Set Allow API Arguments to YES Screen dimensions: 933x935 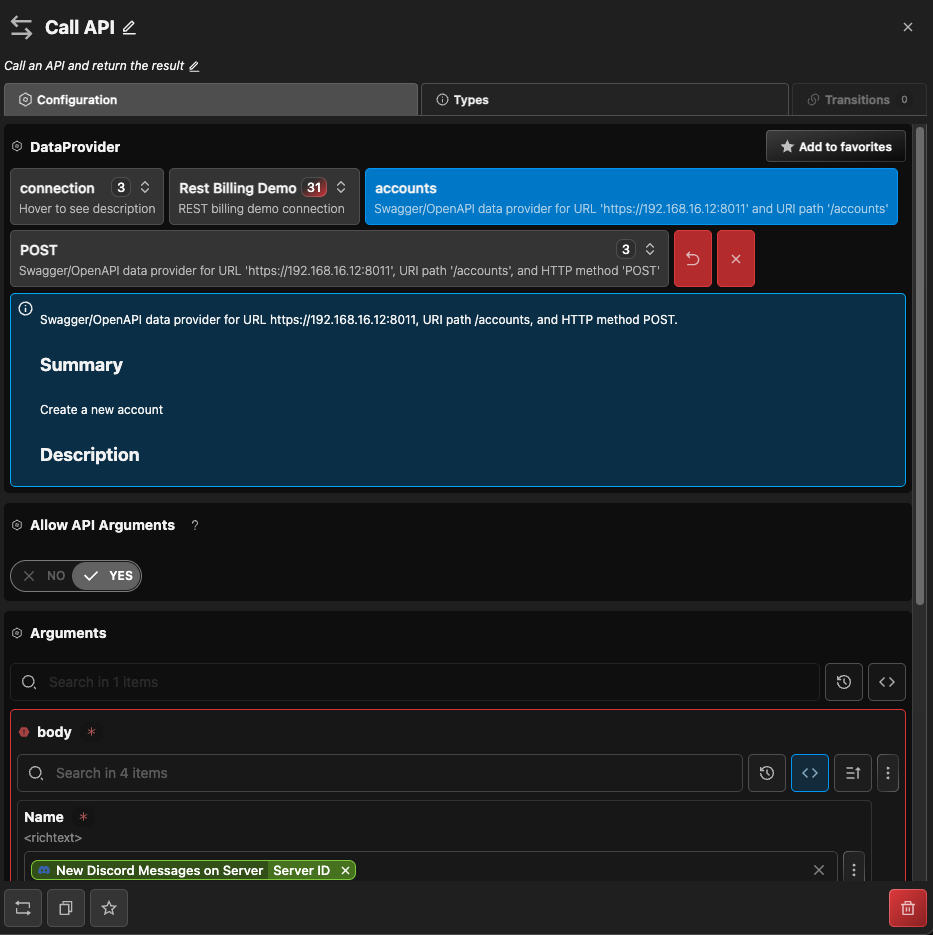108,576
